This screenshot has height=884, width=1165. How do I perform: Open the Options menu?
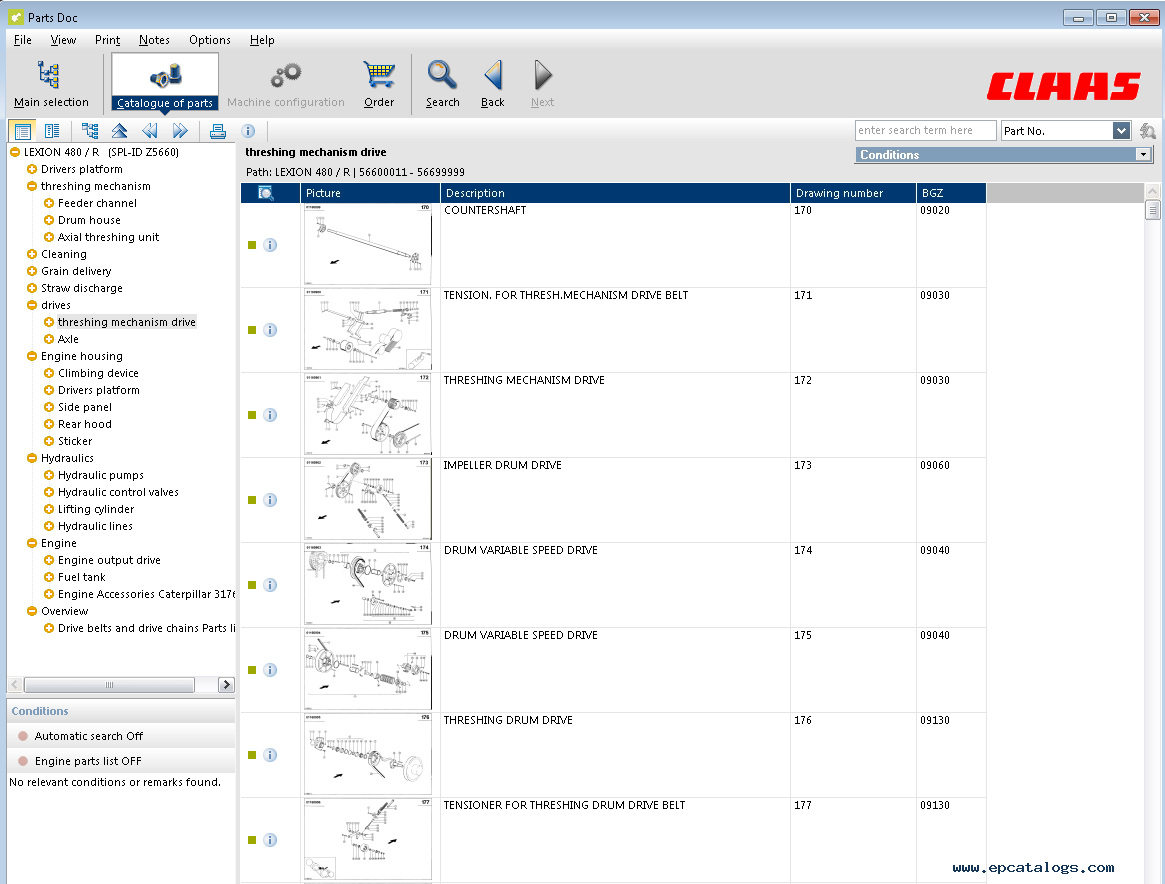coord(209,40)
